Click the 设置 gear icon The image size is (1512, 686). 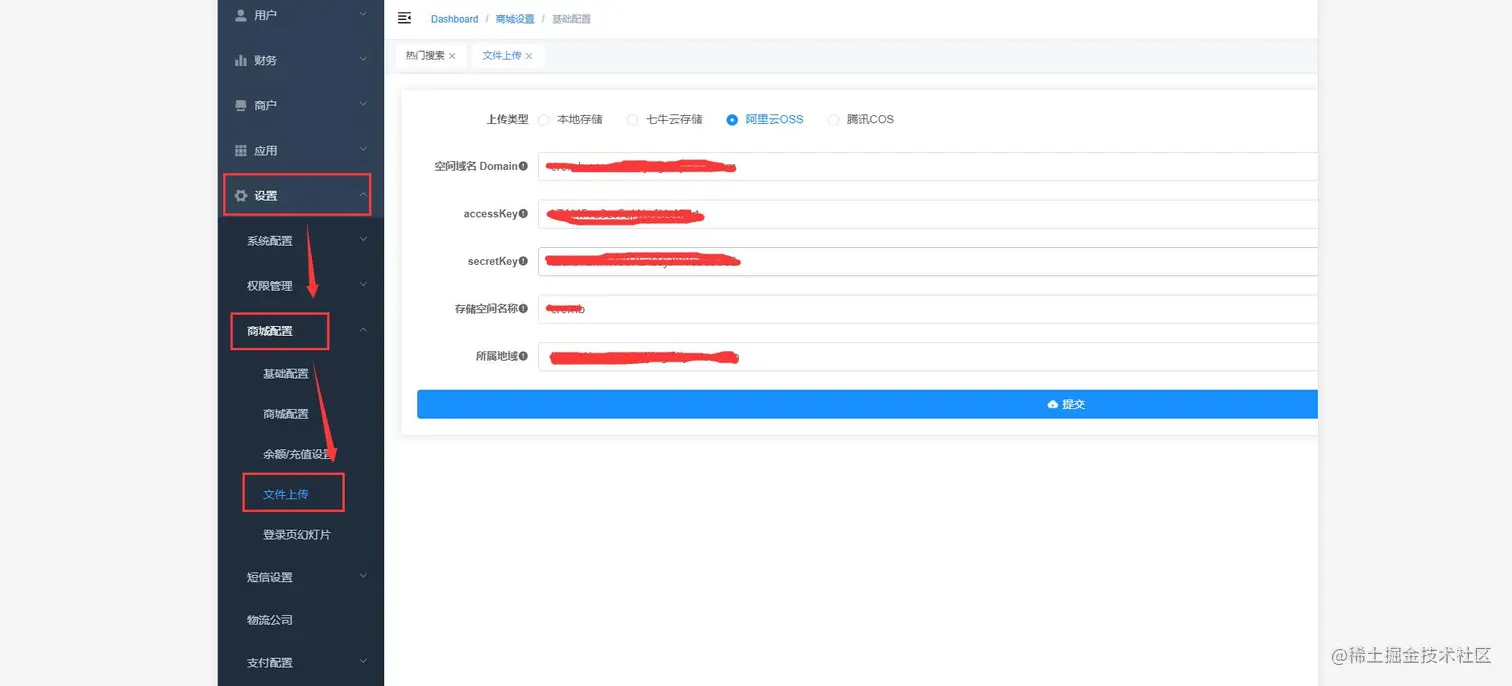pos(240,196)
